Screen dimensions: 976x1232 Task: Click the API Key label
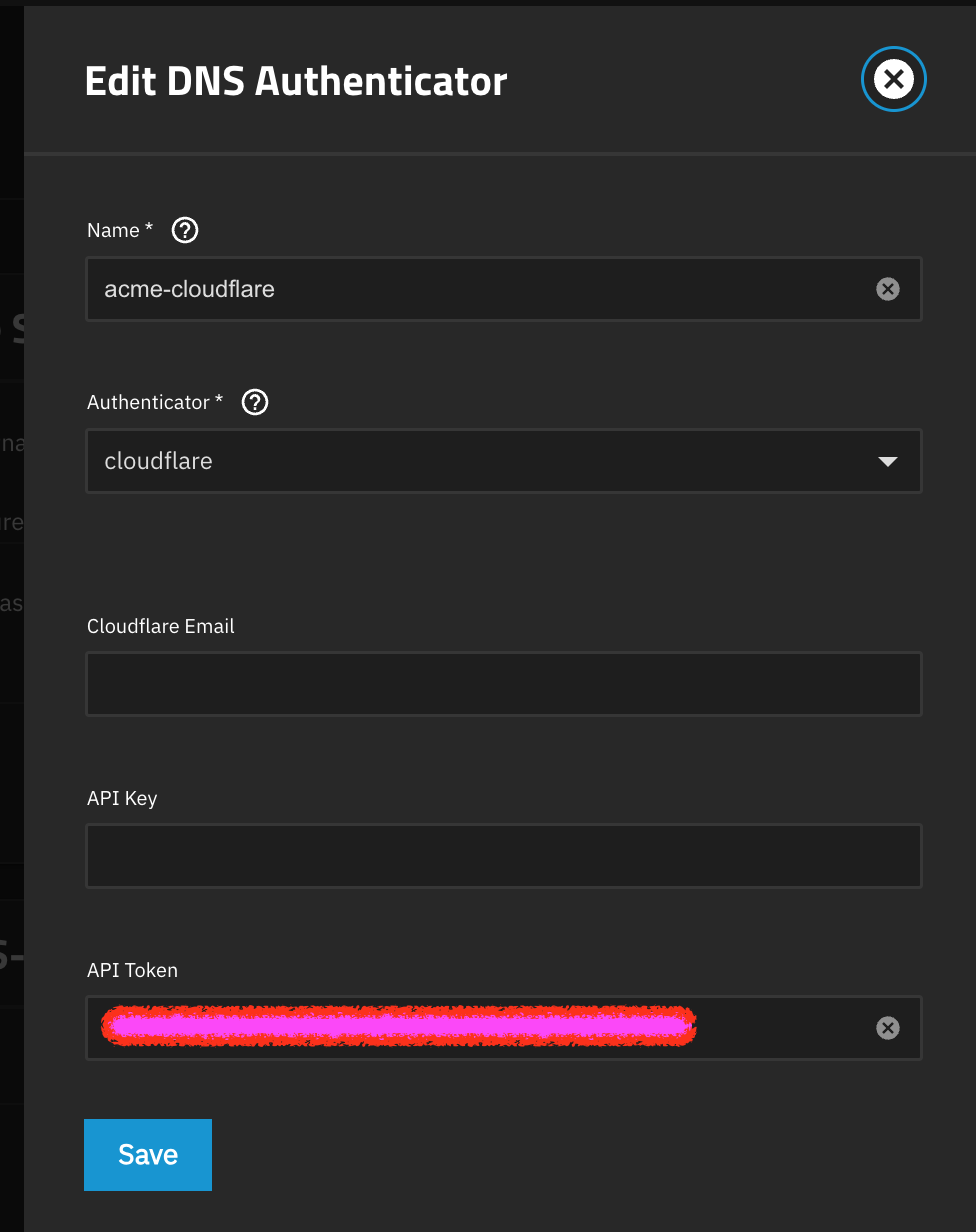(x=122, y=798)
